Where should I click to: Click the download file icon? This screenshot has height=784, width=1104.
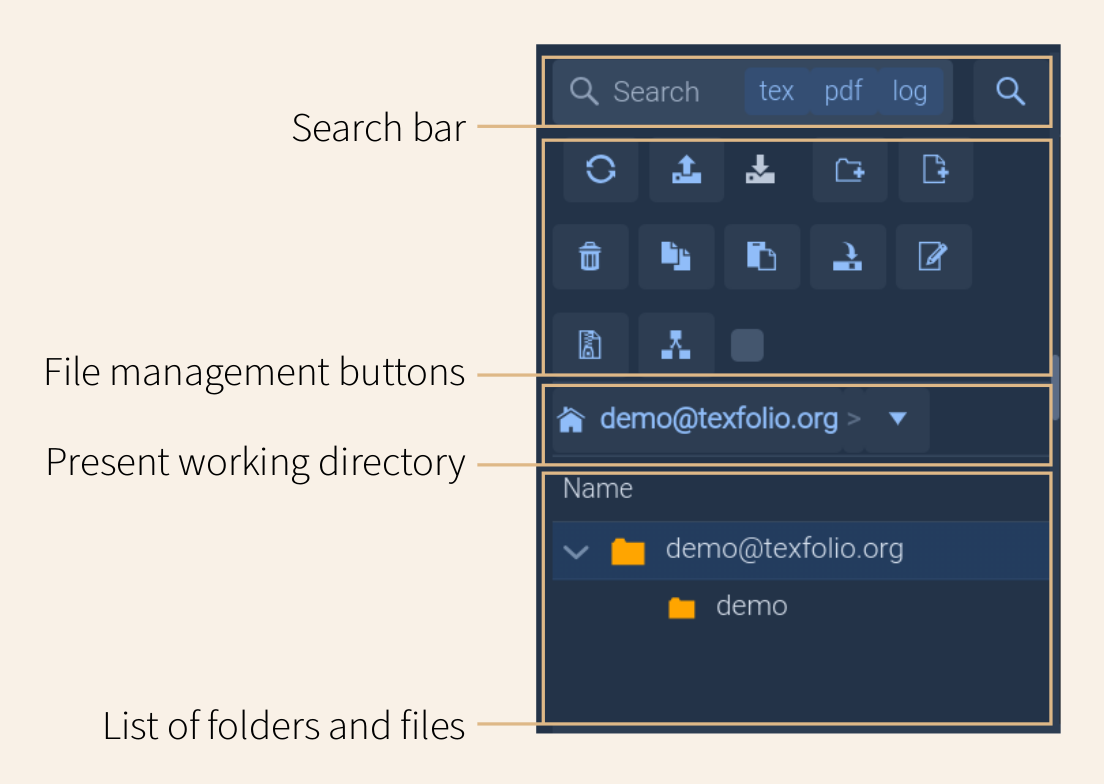[760, 170]
